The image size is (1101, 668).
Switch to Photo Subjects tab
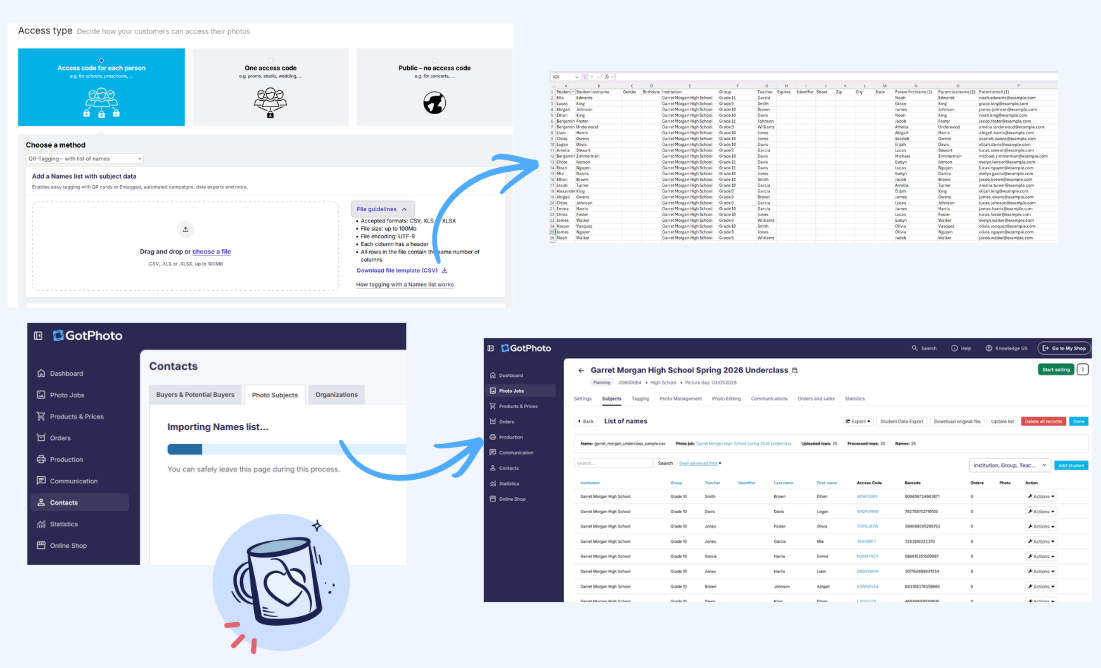275,395
